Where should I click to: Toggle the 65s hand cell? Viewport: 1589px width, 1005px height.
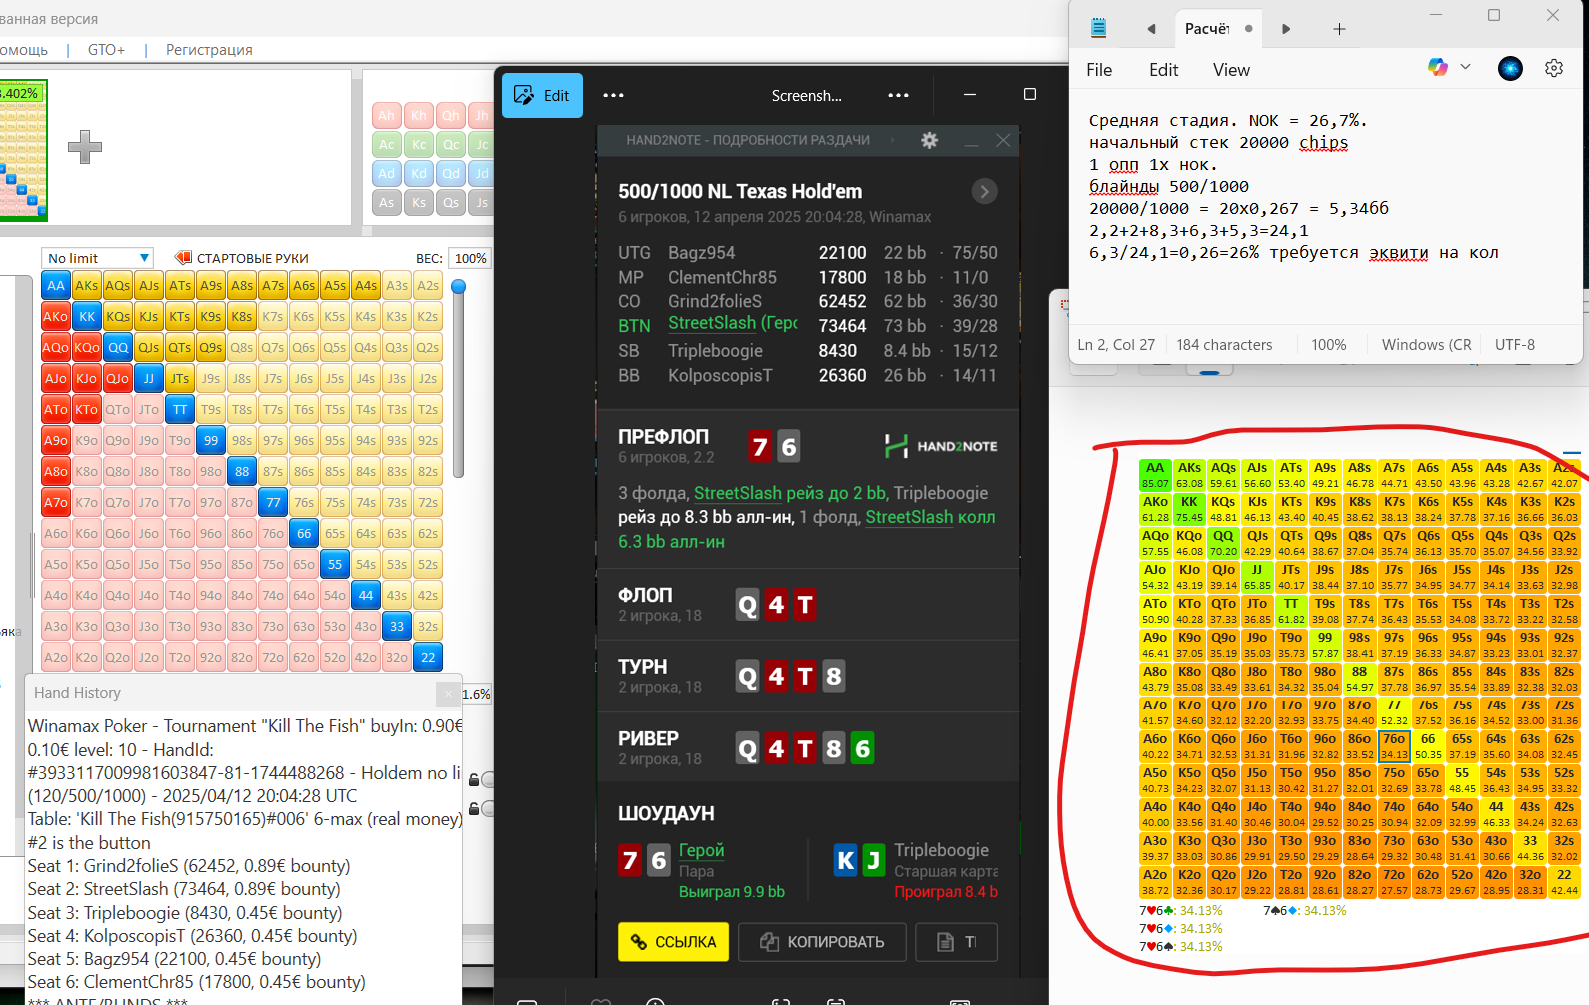[x=335, y=534]
